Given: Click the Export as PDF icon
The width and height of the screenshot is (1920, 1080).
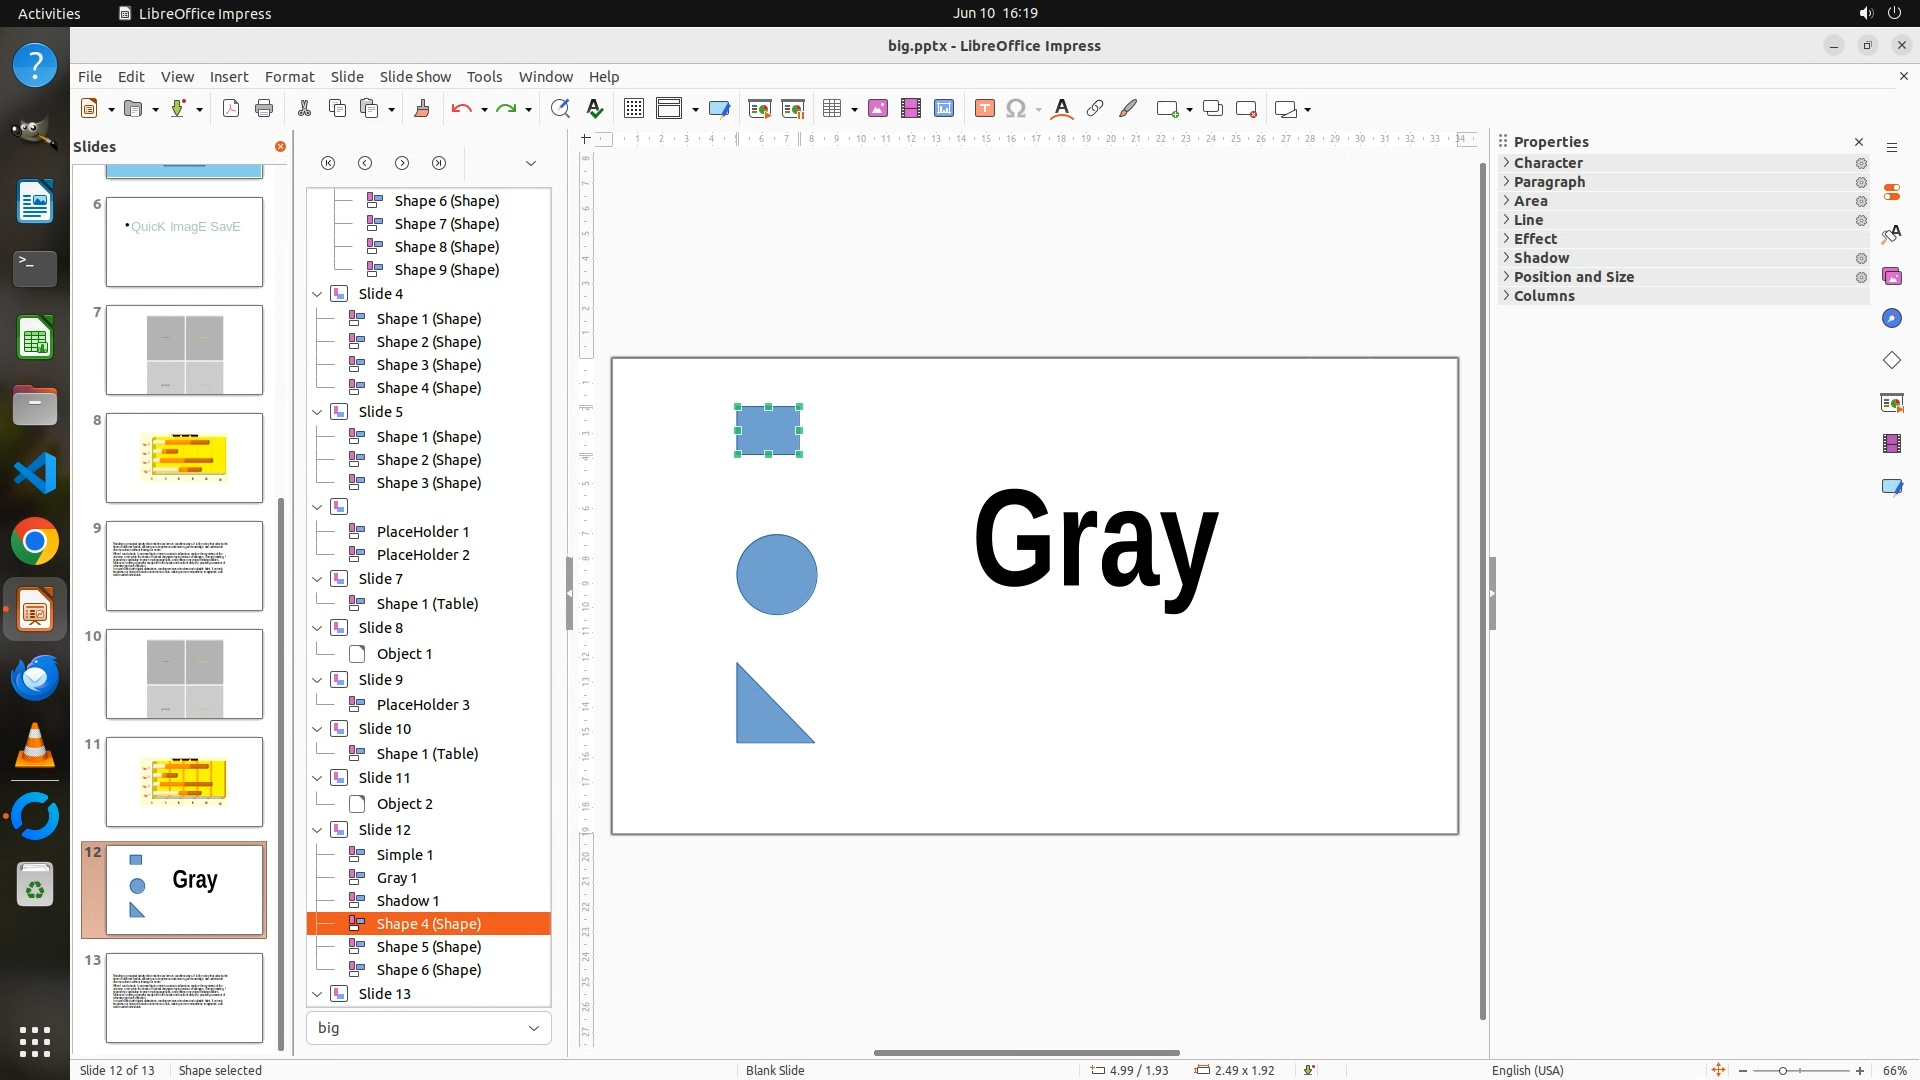Looking at the screenshot, I should click(x=231, y=109).
